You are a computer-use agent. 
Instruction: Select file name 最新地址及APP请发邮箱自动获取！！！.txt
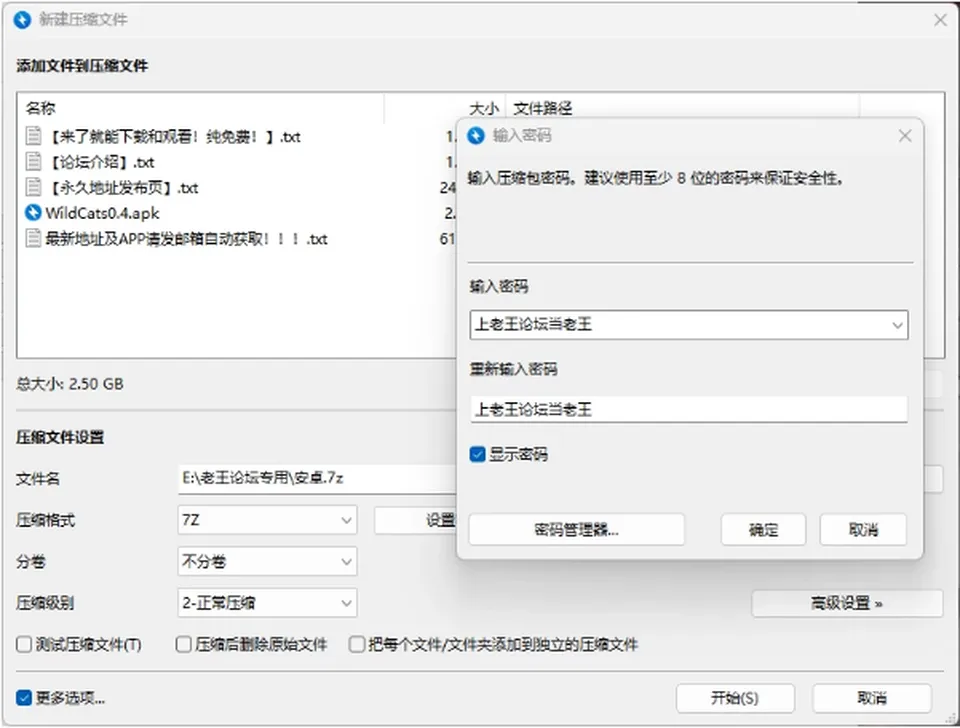pos(186,238)
